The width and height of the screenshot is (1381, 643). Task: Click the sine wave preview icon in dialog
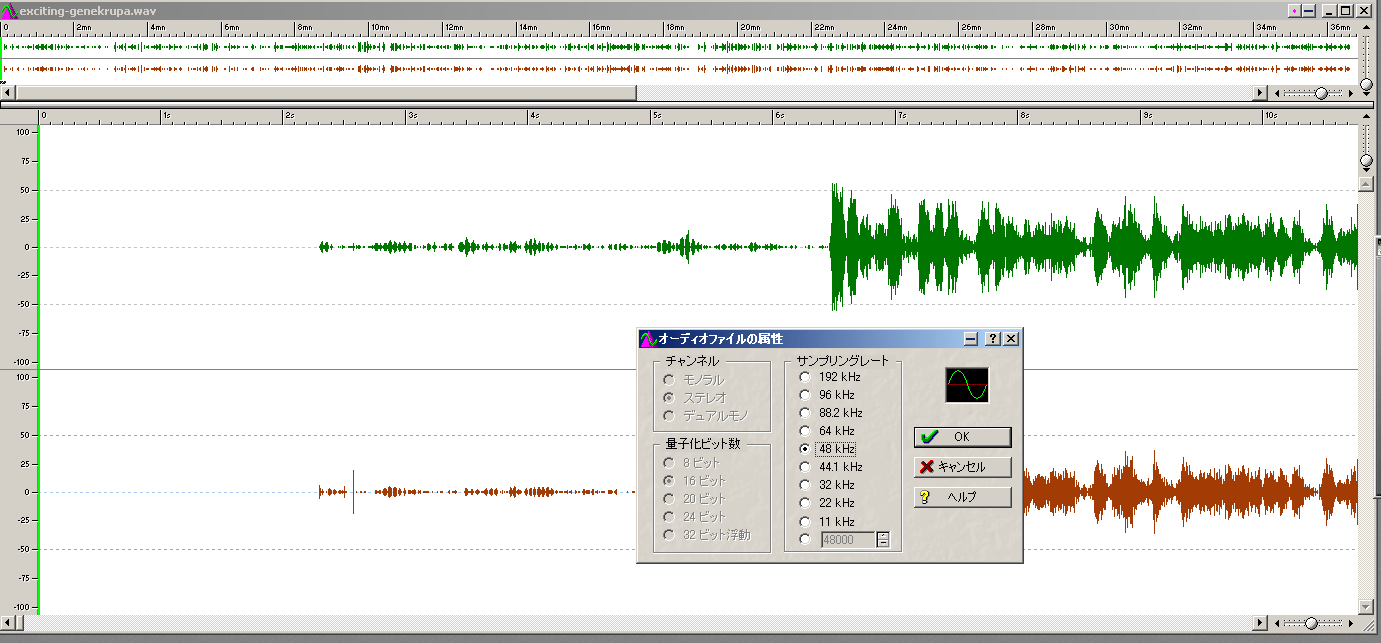pyautogui.click(x=967, y=385)
